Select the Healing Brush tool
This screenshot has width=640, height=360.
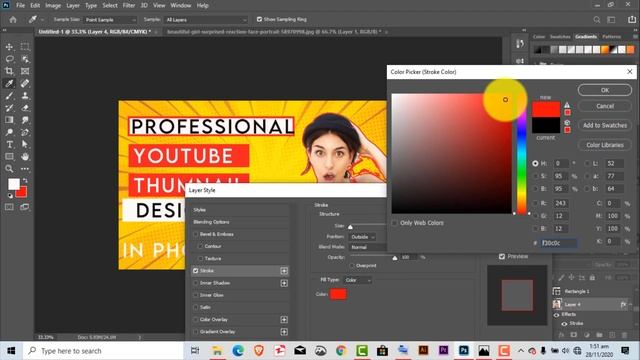tap(25, 83)
